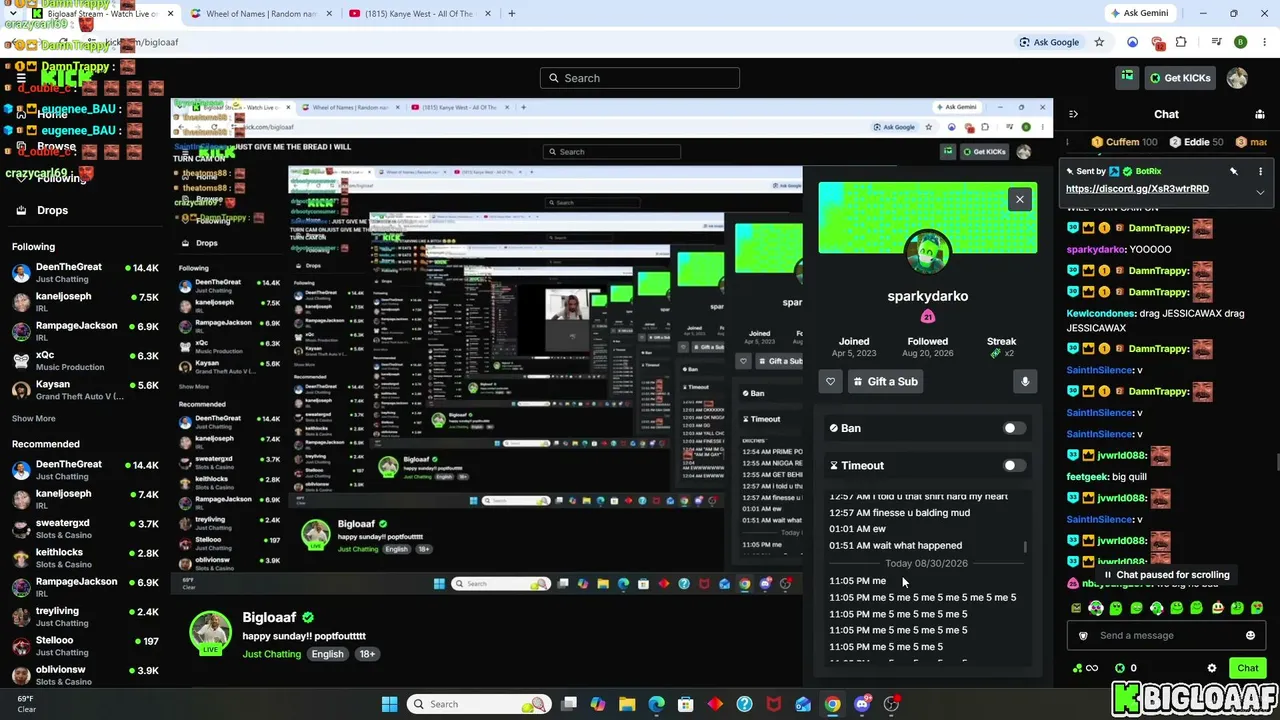Open sweatergxd channel in Recommended
Image resolution: width=1280 pixels, height=720 pixels.
(x=85, y=528)
